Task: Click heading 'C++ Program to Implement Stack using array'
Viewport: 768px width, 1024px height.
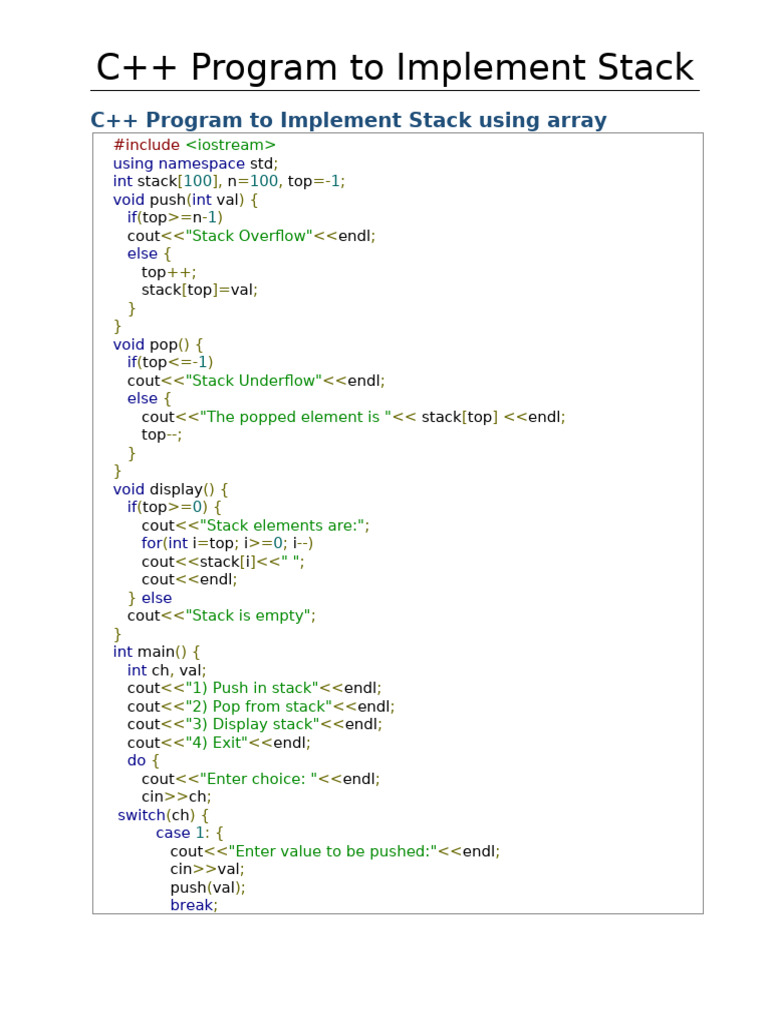Action: 349,120
